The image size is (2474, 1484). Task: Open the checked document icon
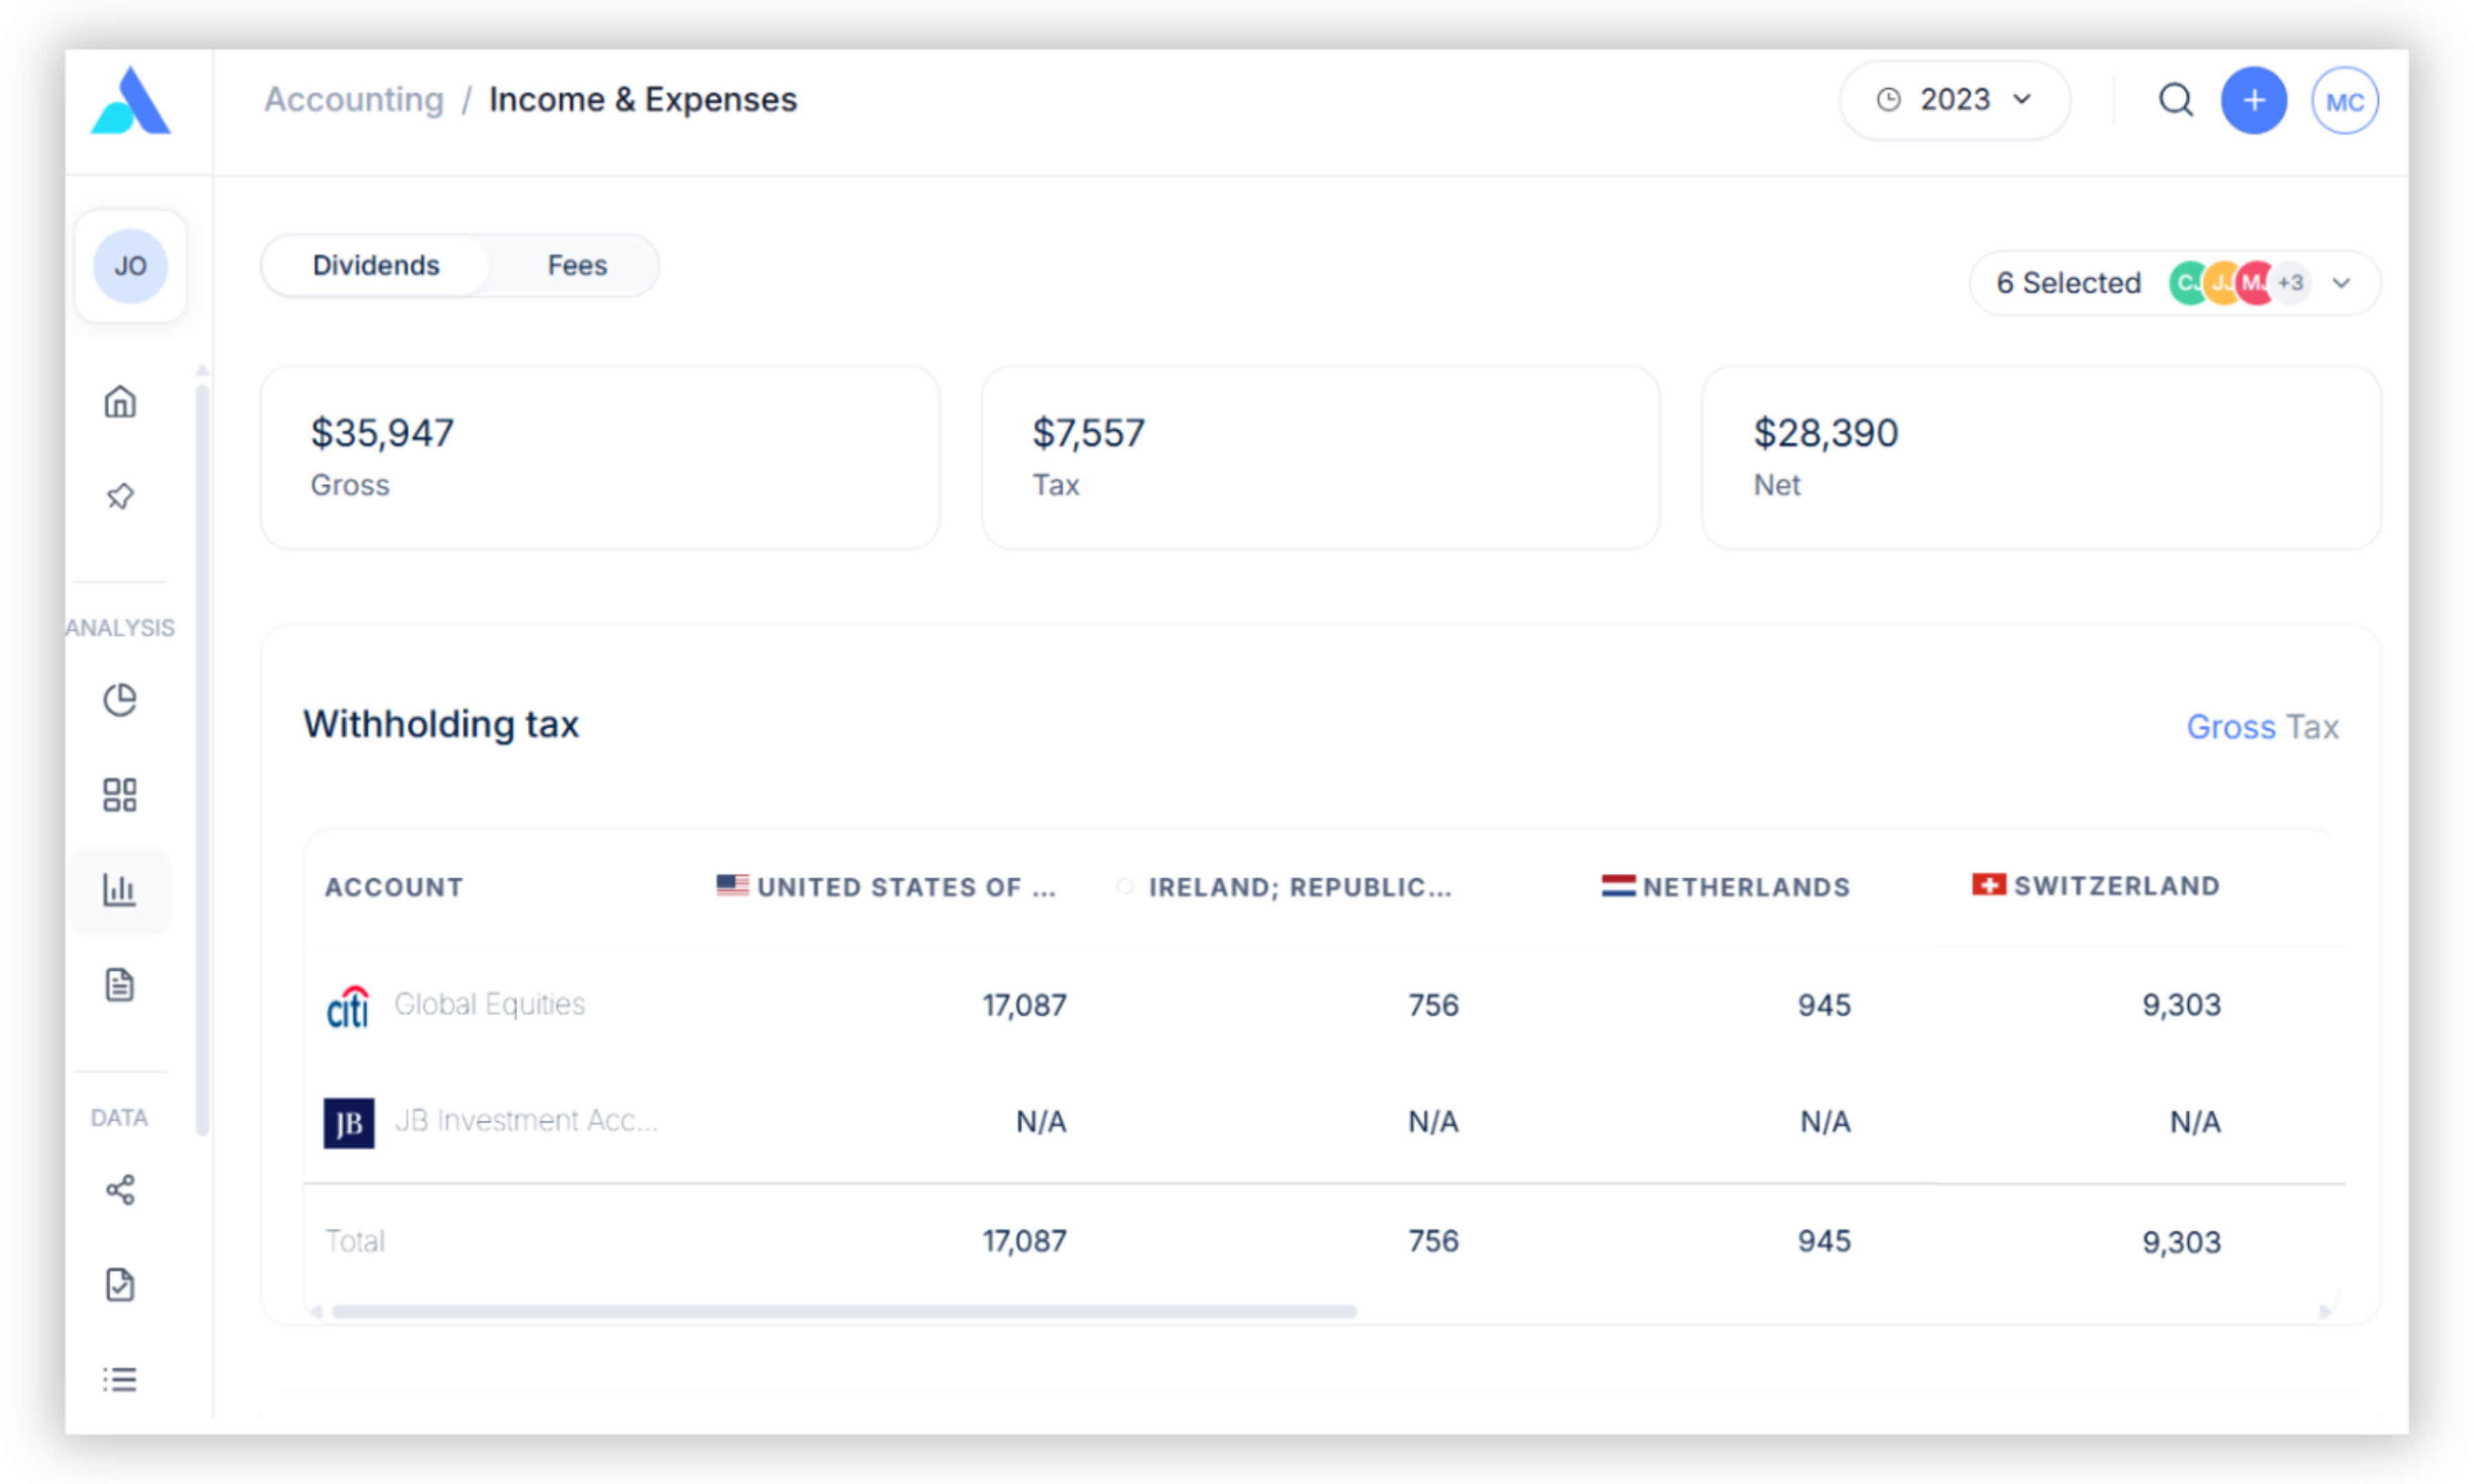click(120, 1284)
